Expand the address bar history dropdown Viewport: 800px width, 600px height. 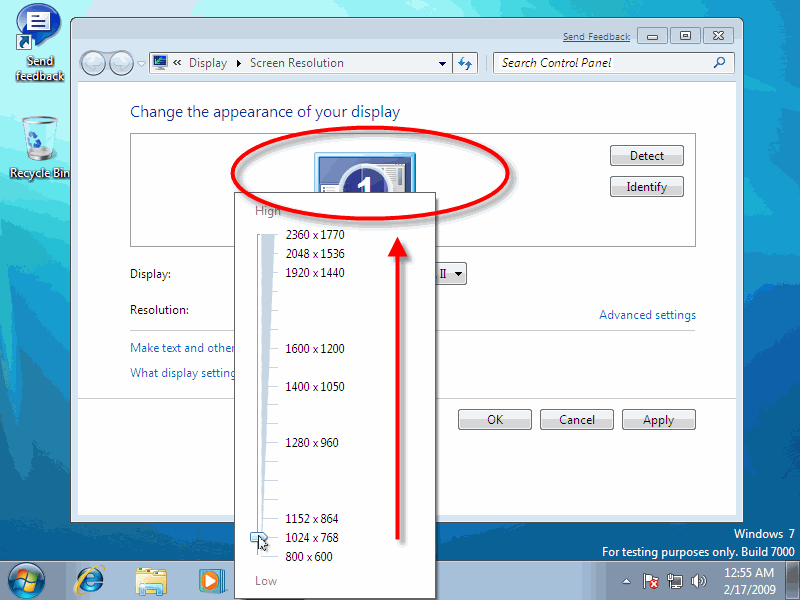[442, 62]
